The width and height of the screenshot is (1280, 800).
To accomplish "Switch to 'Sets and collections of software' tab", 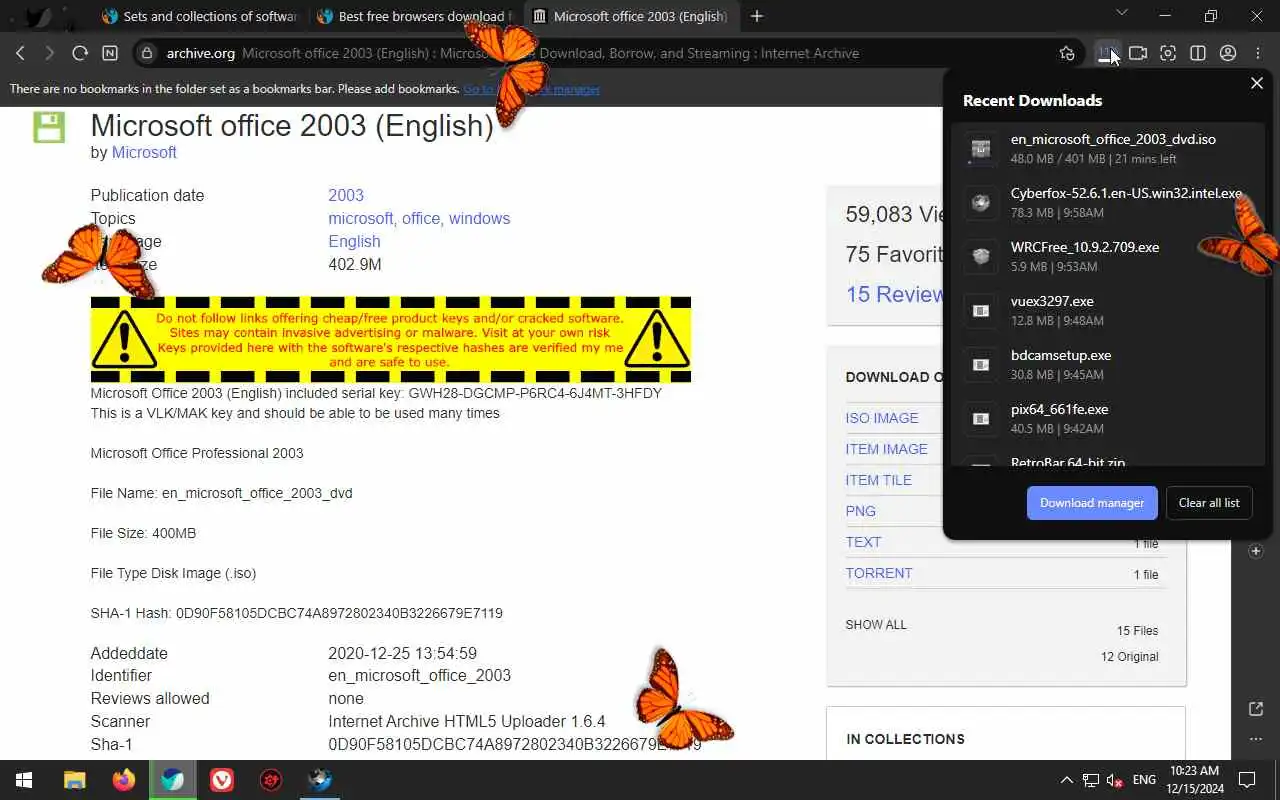I will [200, 16].
